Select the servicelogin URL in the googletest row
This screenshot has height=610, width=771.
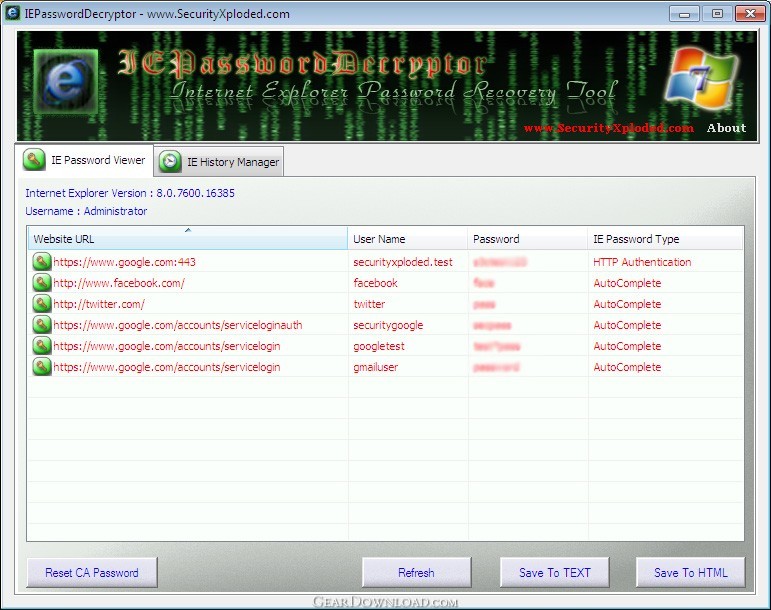(x=167, y=346)
